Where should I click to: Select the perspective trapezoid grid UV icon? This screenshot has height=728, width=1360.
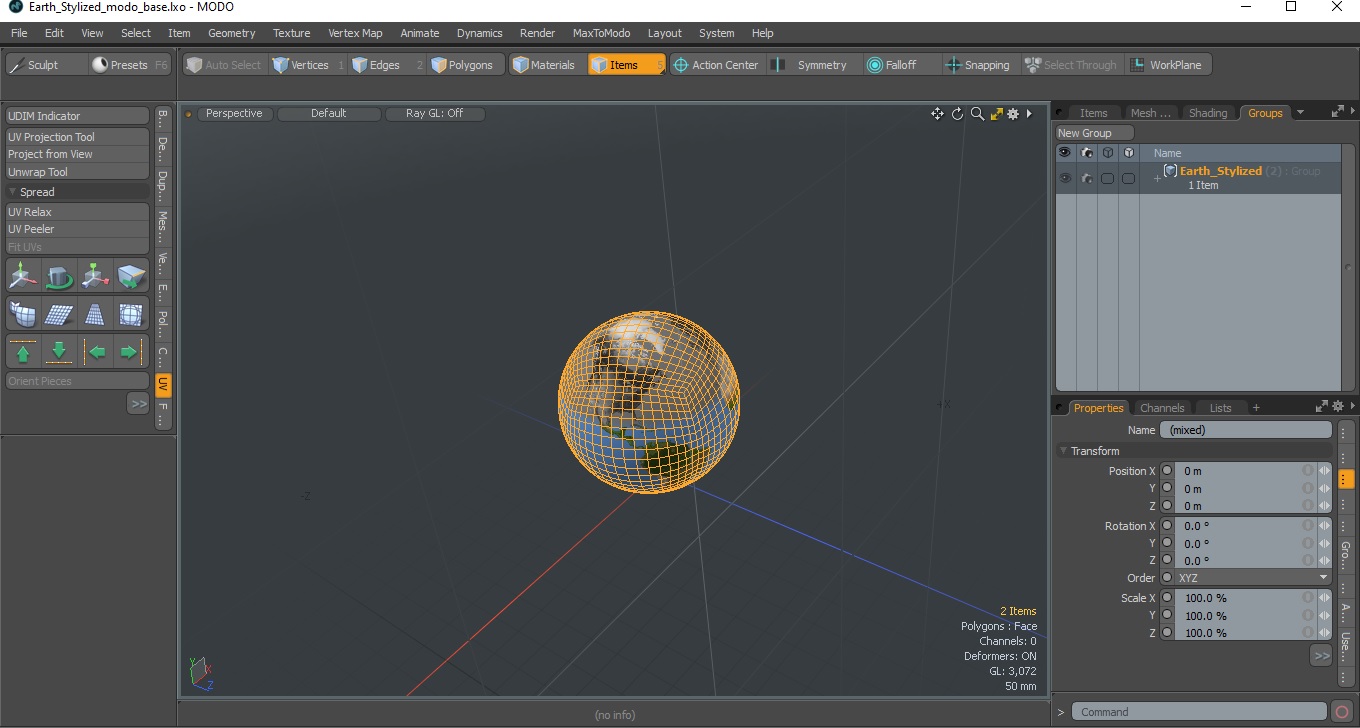point(95,314)
